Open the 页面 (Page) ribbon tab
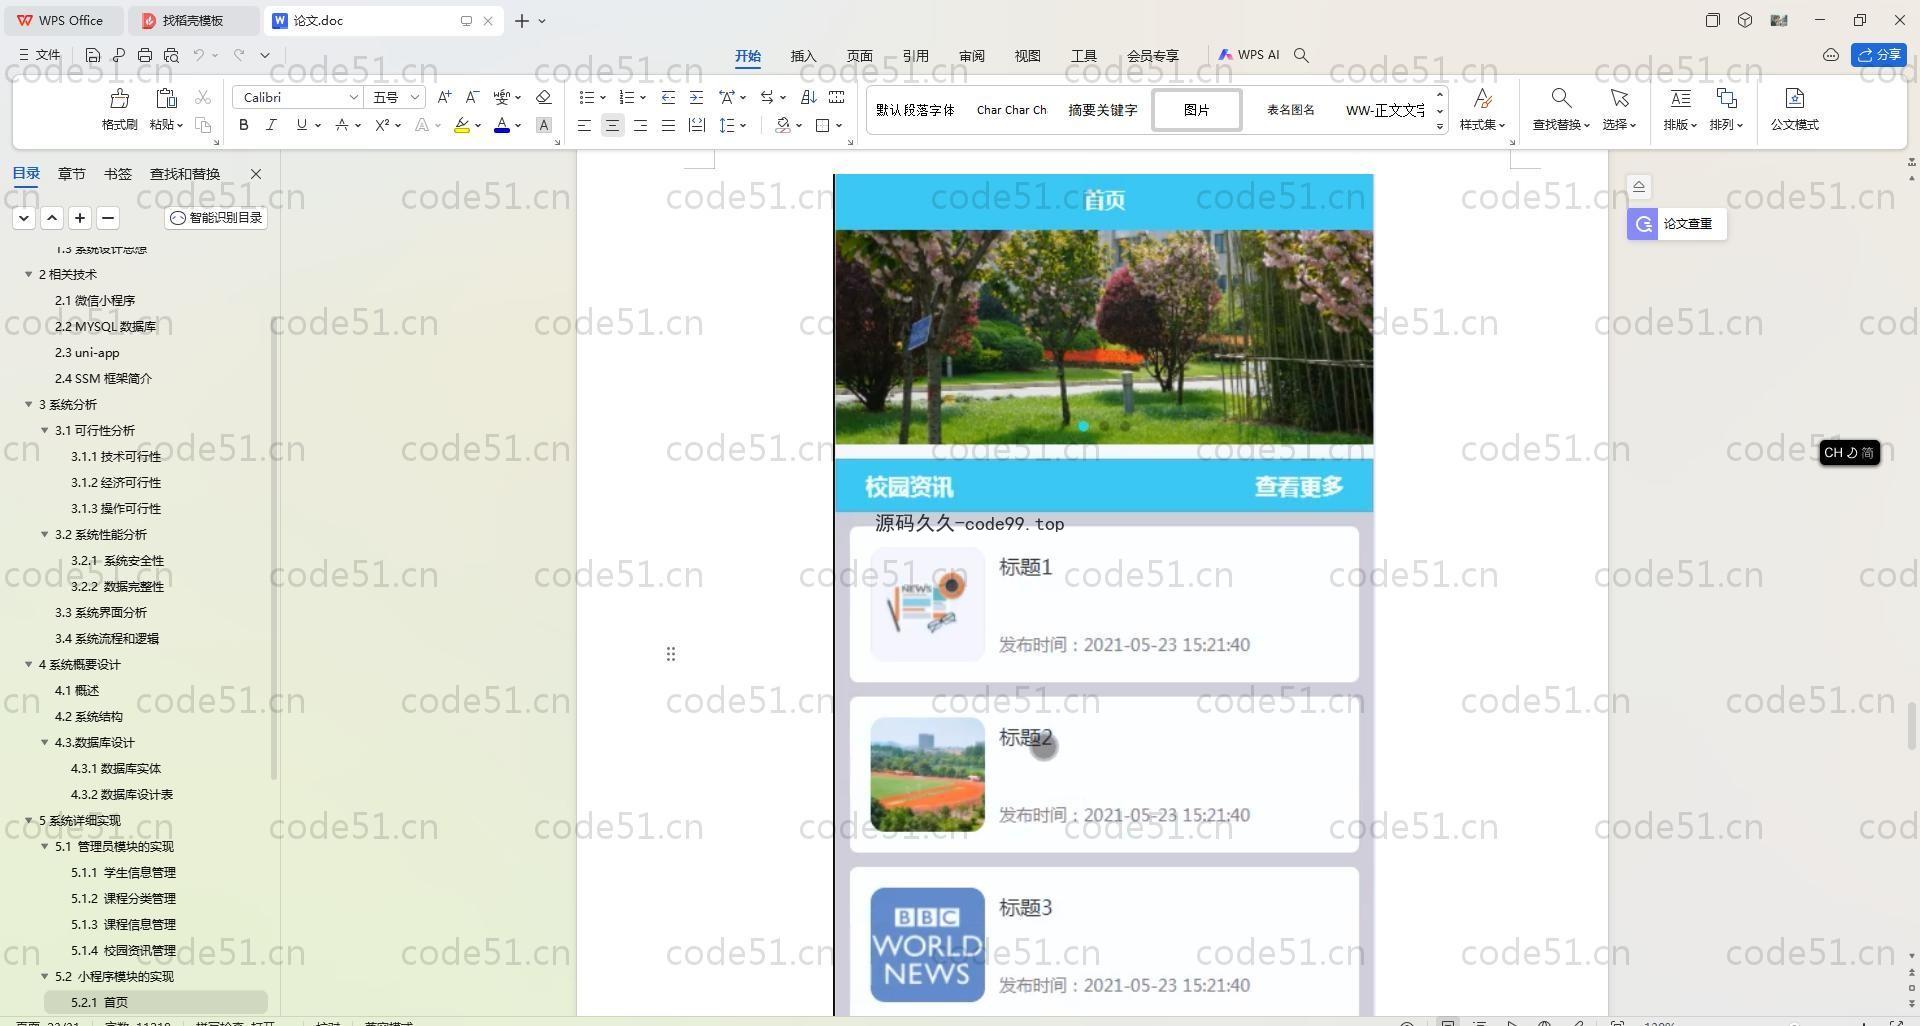Viewport: 1920px width, 1026px height. point(859,56)
